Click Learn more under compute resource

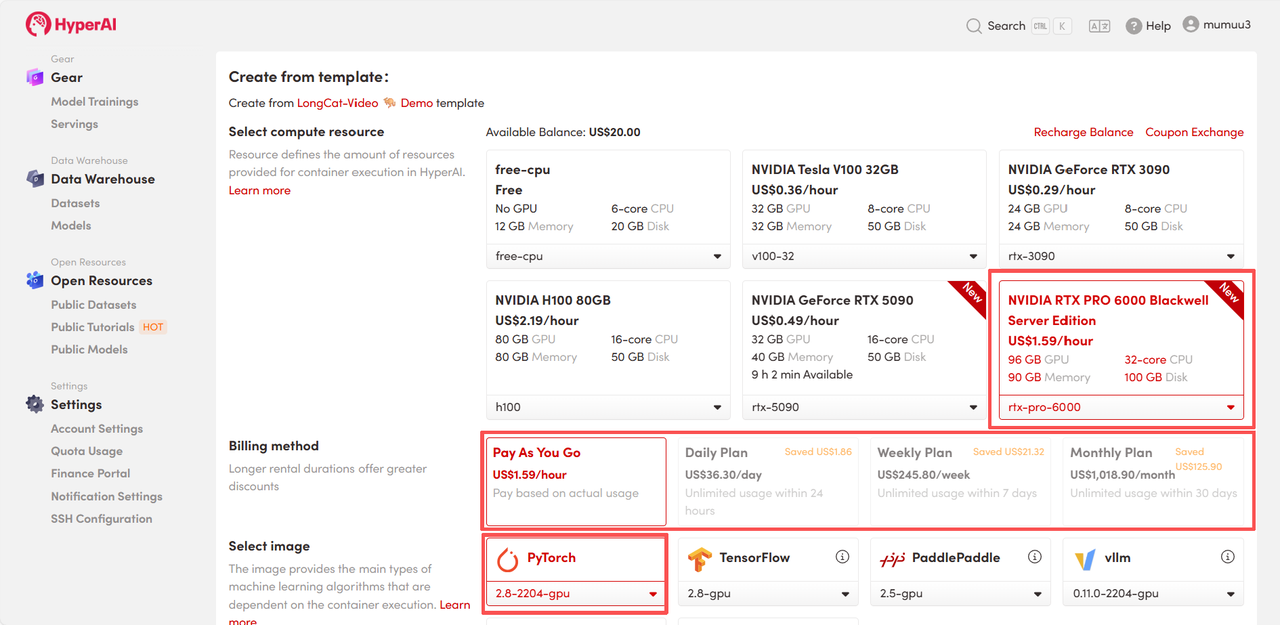(260, 190)
